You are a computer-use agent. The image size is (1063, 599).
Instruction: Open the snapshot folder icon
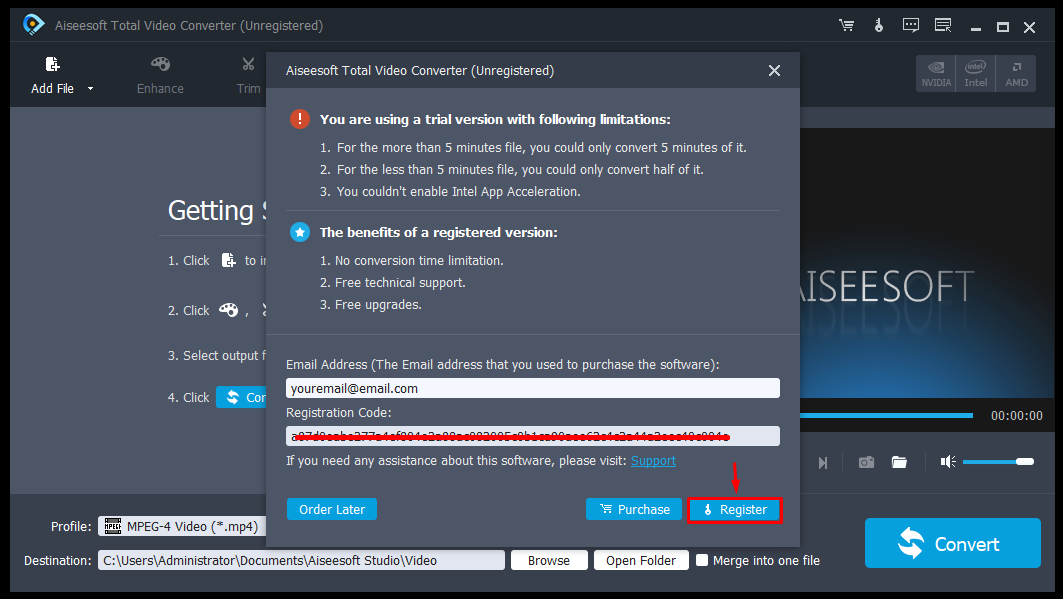tap(899, 462)
